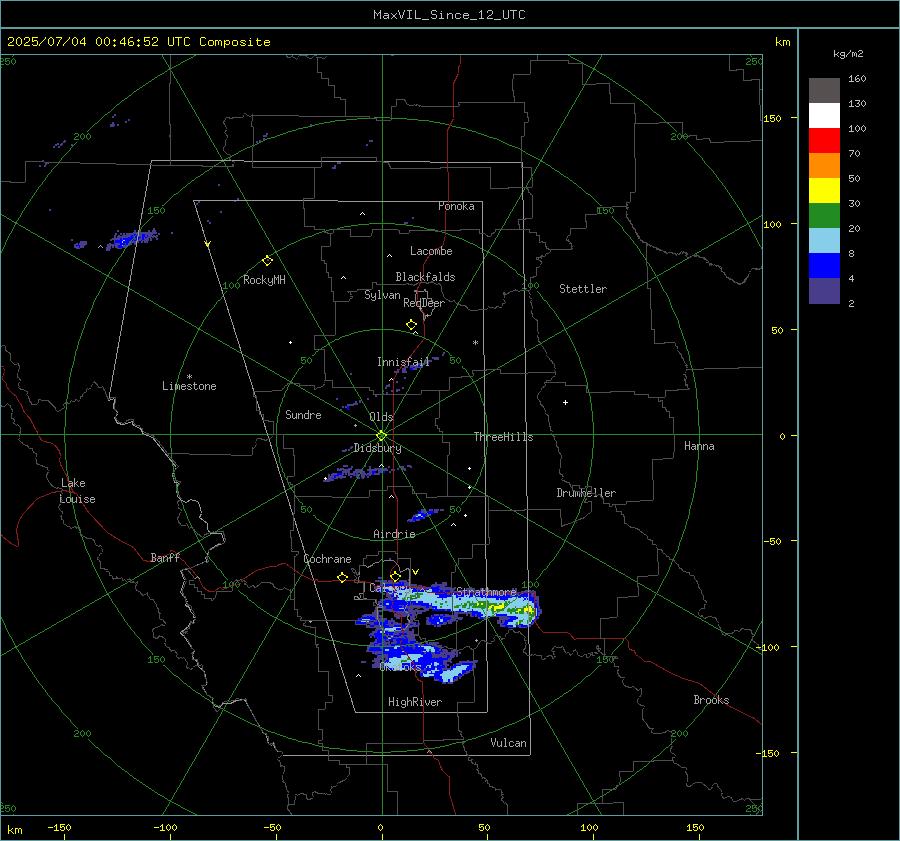
Task: Select the orange 70 legend swatch
Action: tap(824, 165)
